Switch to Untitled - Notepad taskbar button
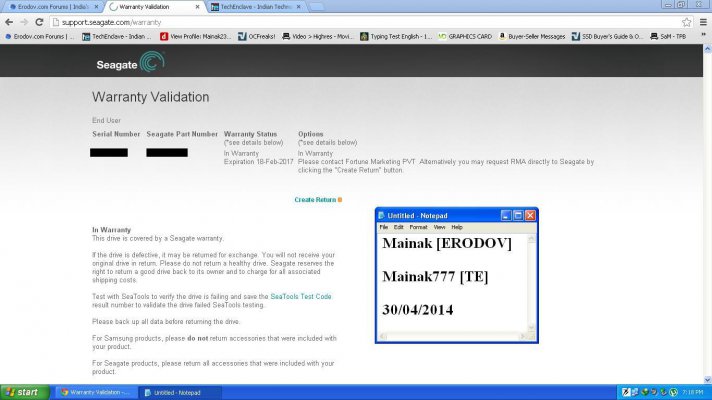712x400 pixels. (x=180, y=392)
